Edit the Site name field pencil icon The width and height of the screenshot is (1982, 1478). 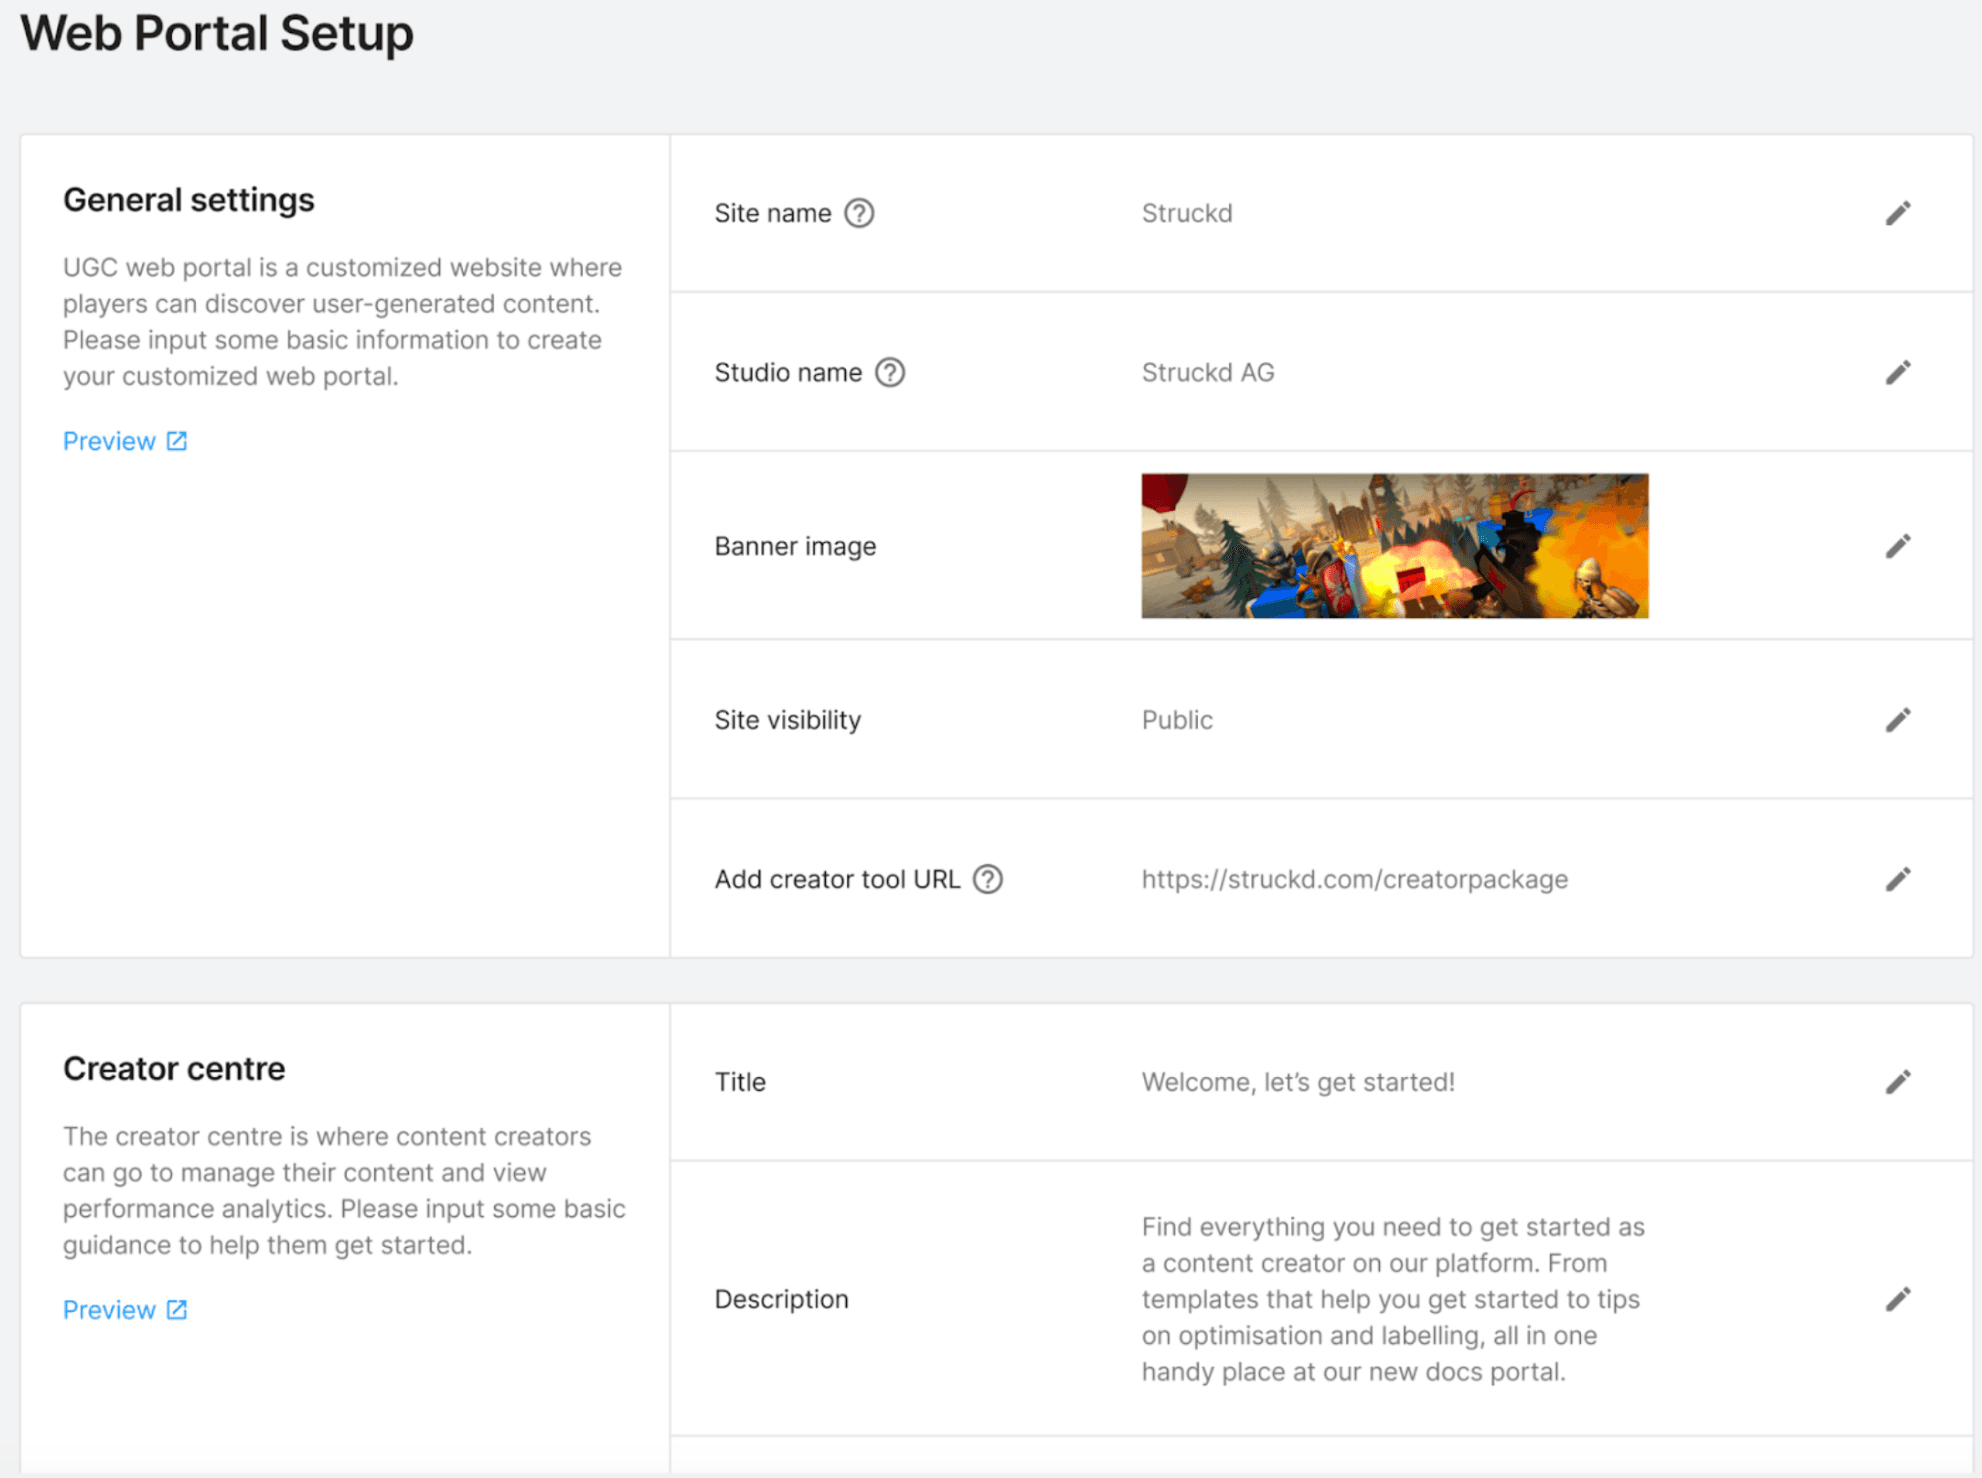point(1897,213)
